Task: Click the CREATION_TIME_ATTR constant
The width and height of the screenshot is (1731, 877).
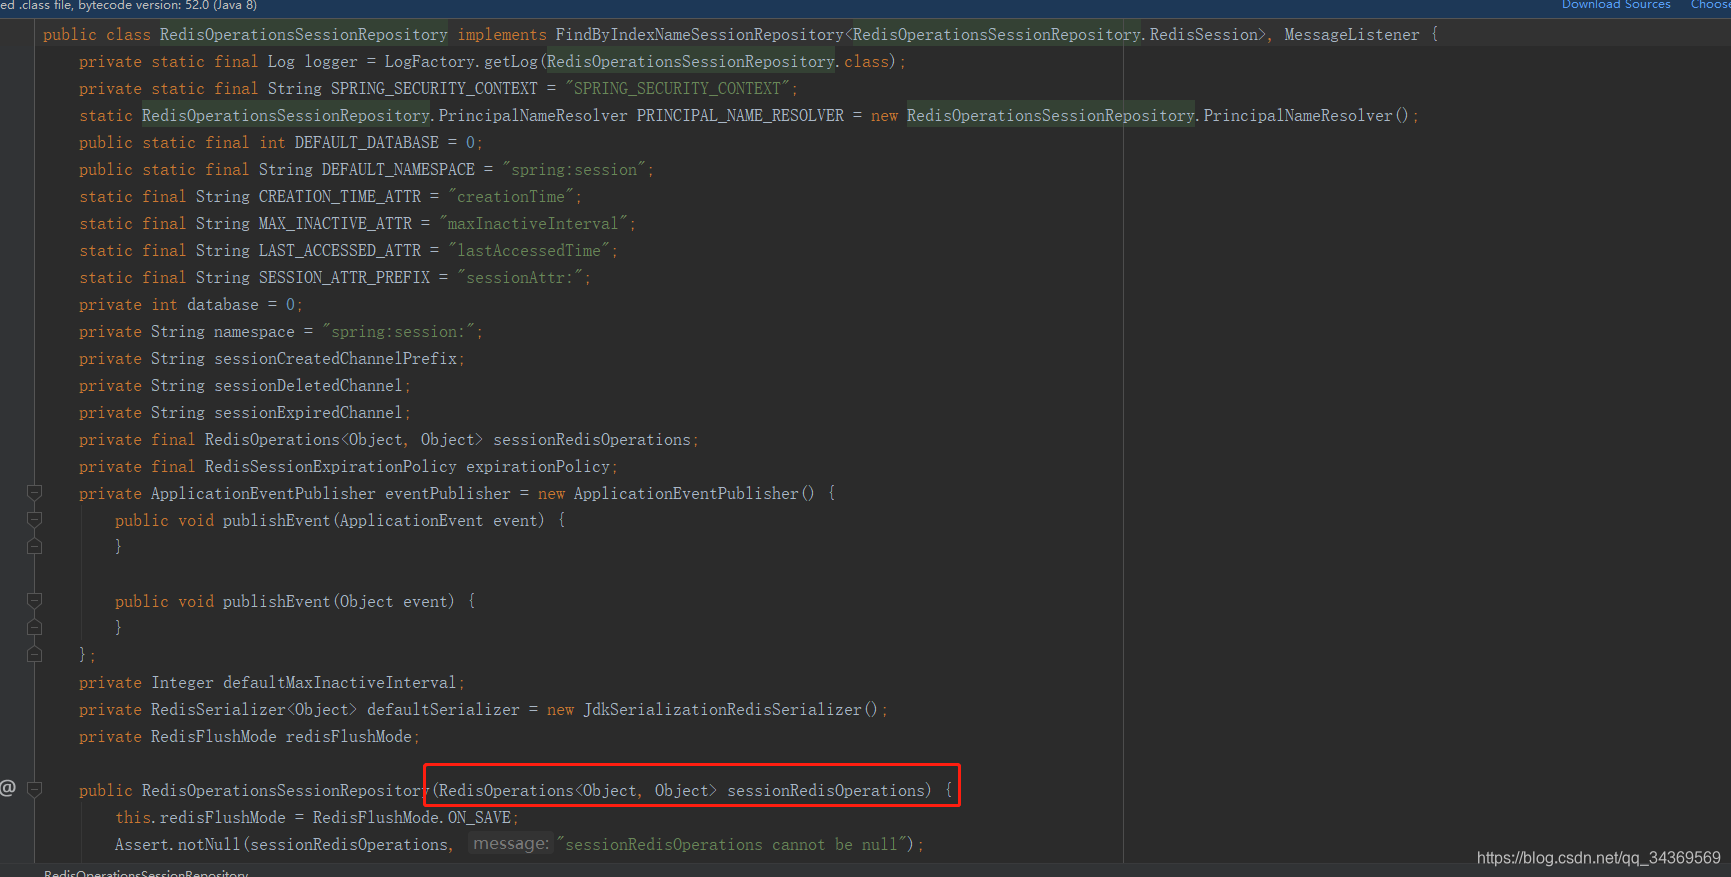Action: [340, 197]
